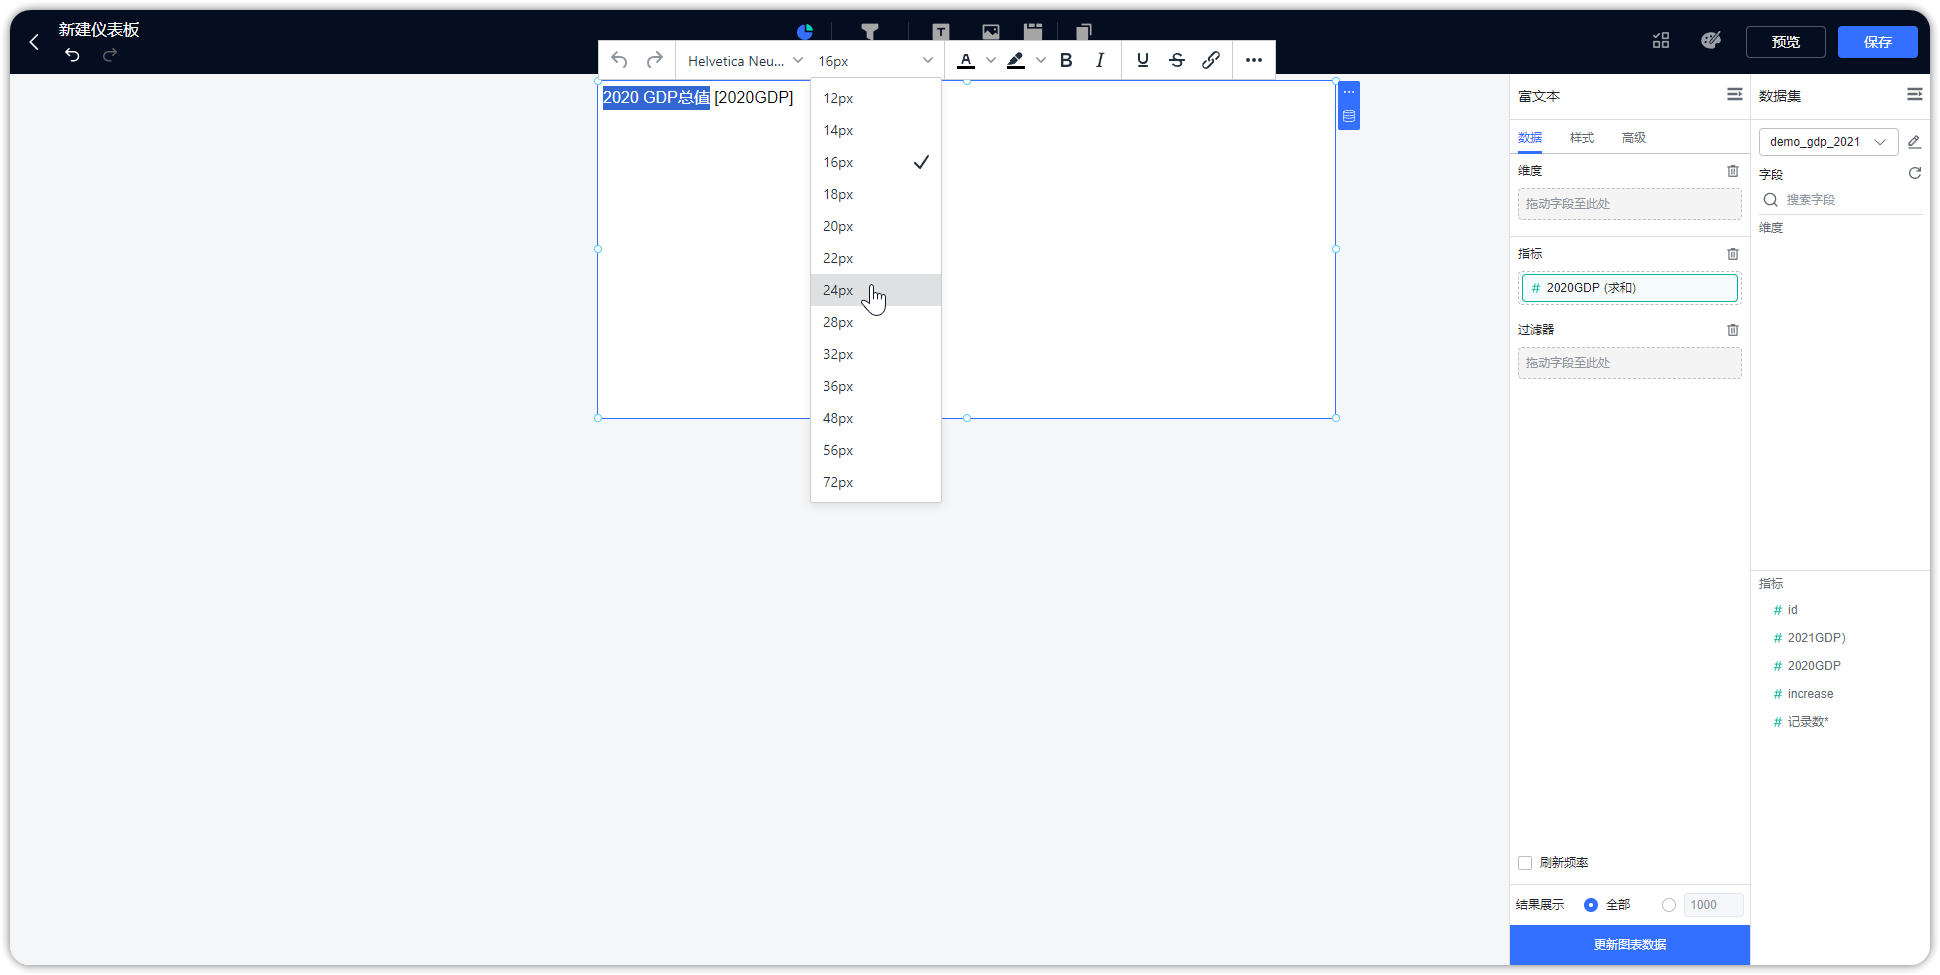Insert a rich text component icon
Screen dimensions: 1940x975
940,32
